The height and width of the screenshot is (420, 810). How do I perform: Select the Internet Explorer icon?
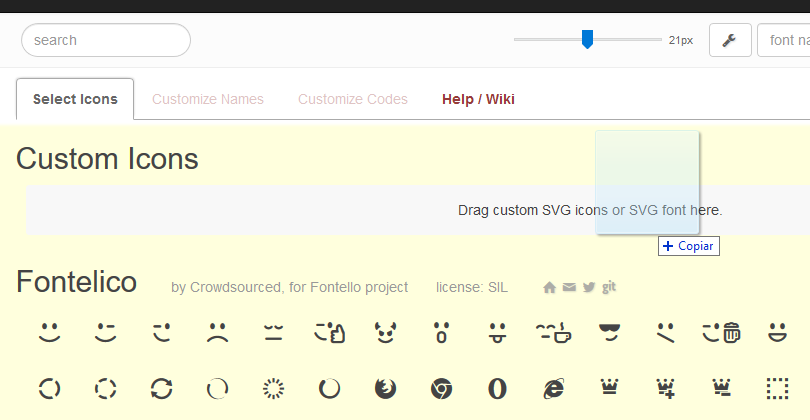553,389
